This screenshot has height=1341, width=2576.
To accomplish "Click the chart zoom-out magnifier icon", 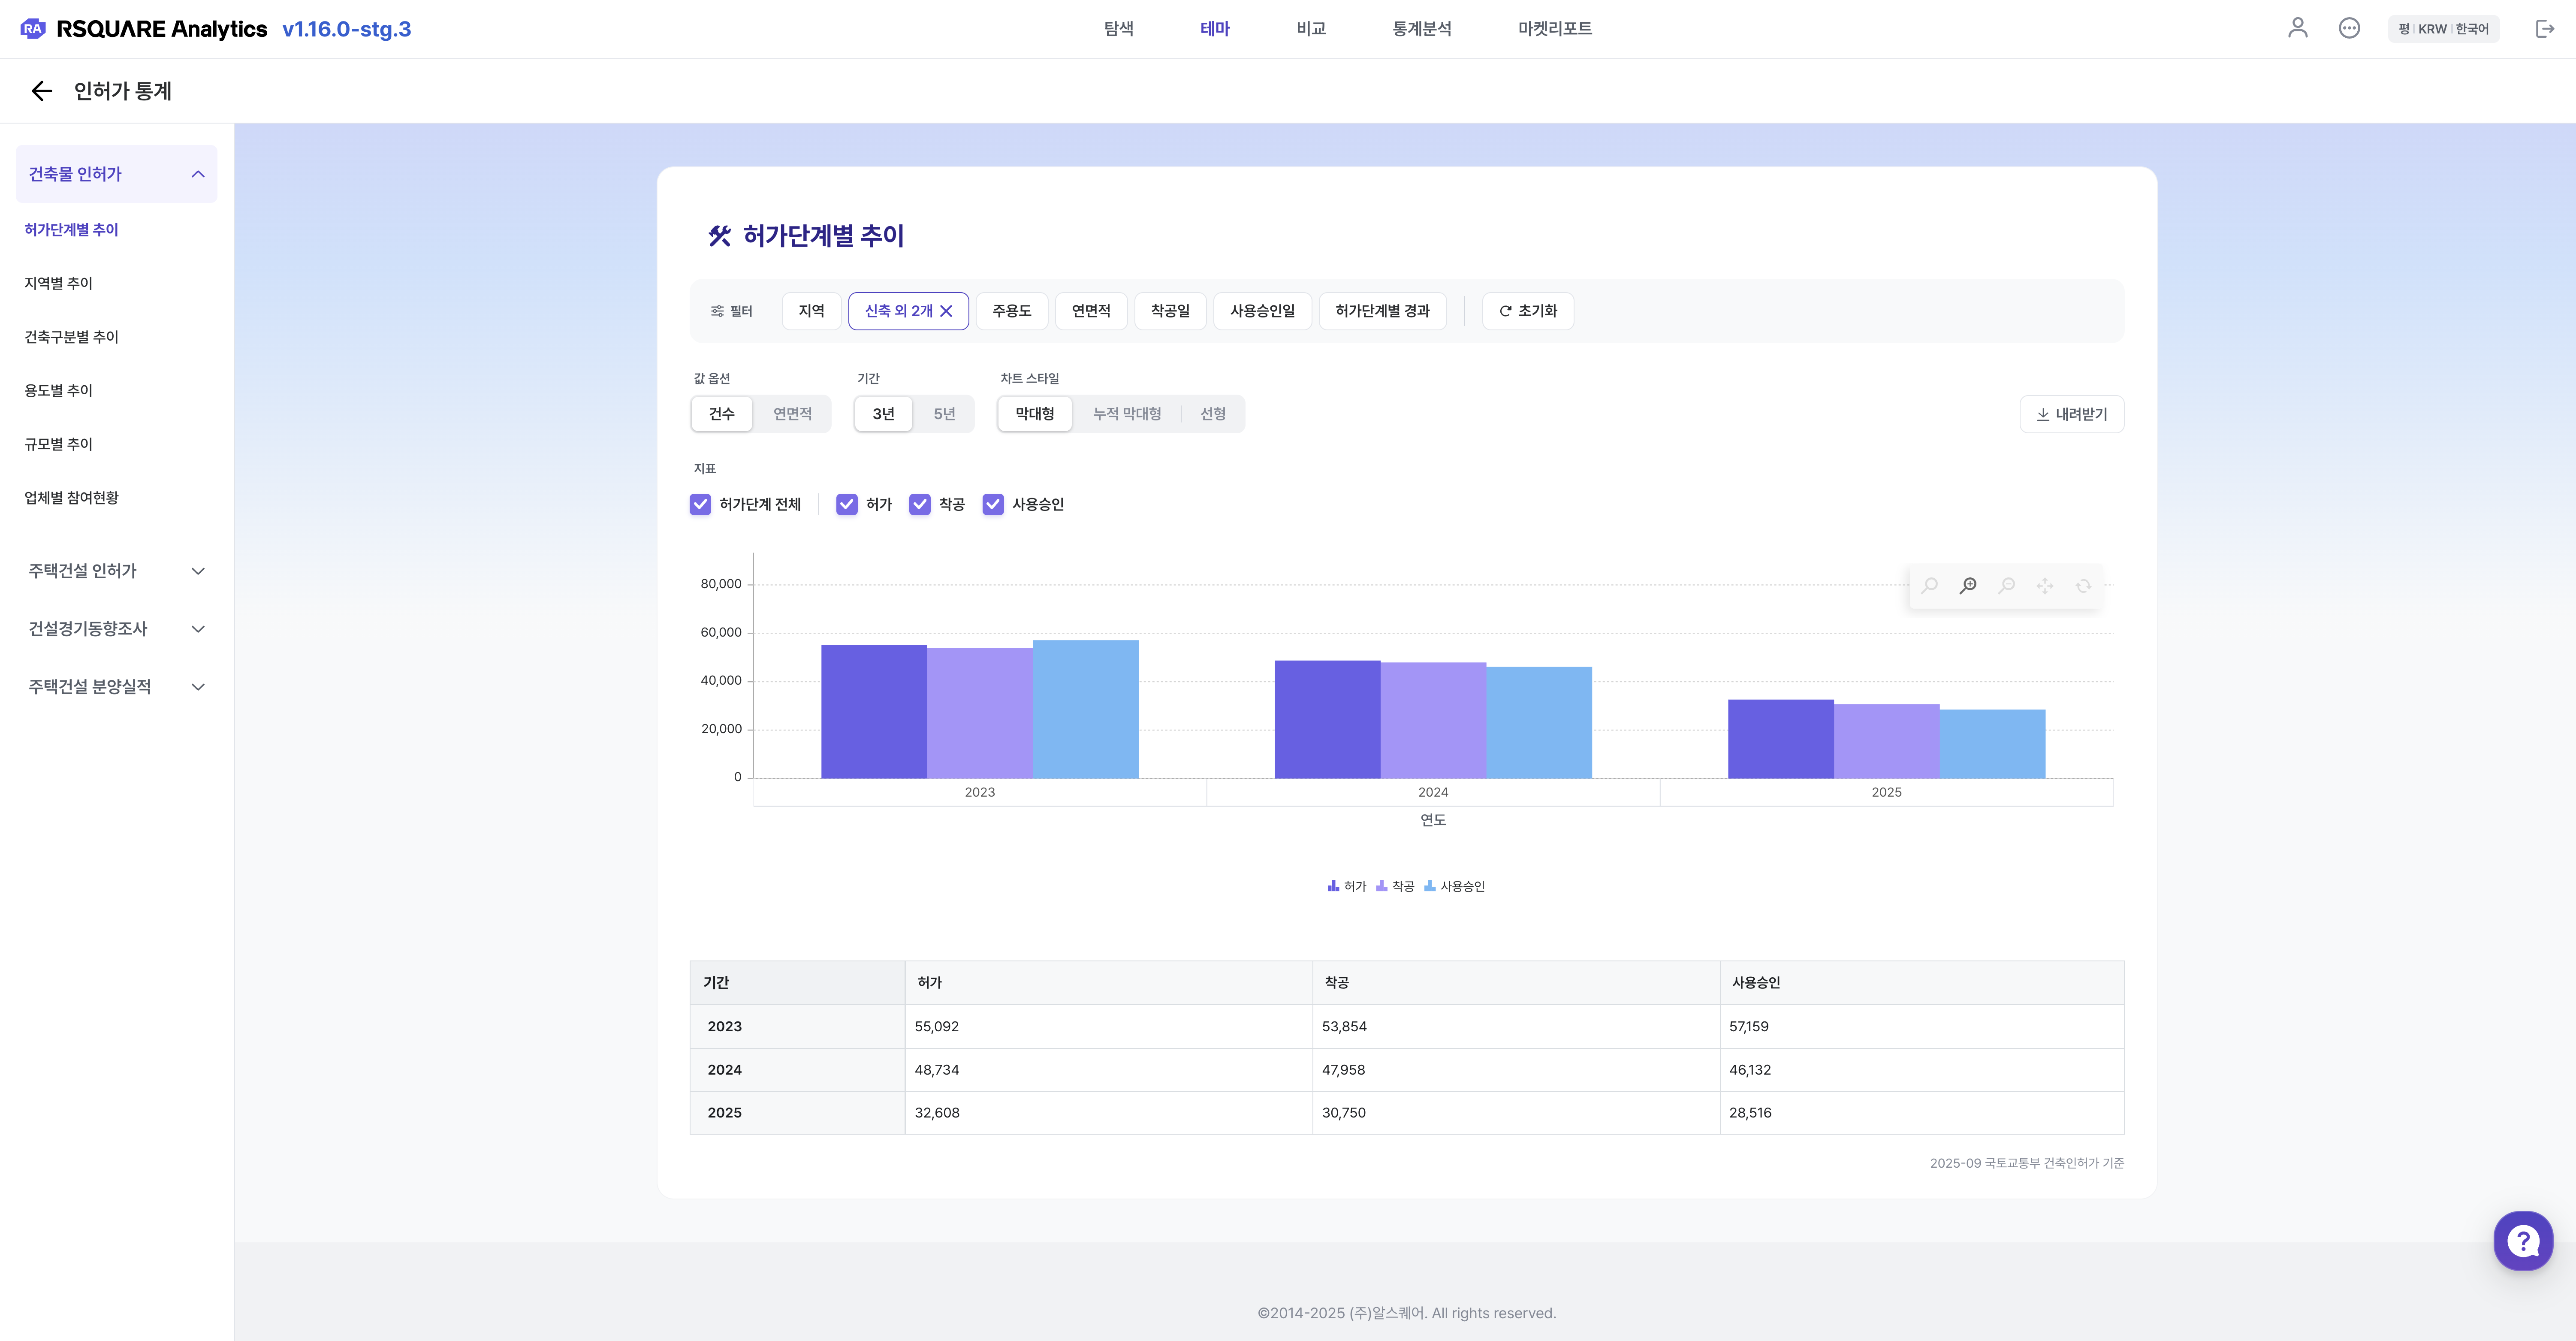I will (x=2006, y=586).
